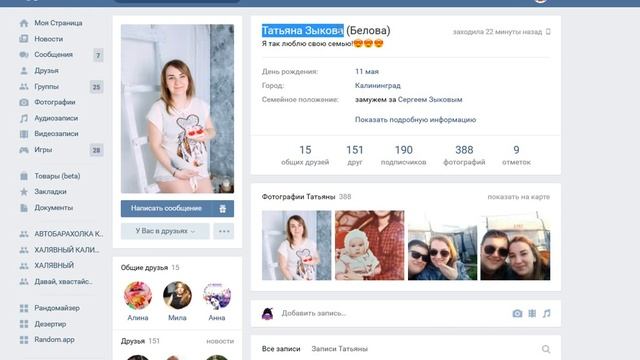Viewport: 640px width, 360px height.
Task: Open the Закладки star icon
Action: pyautogui.click(x=24, y=192)
